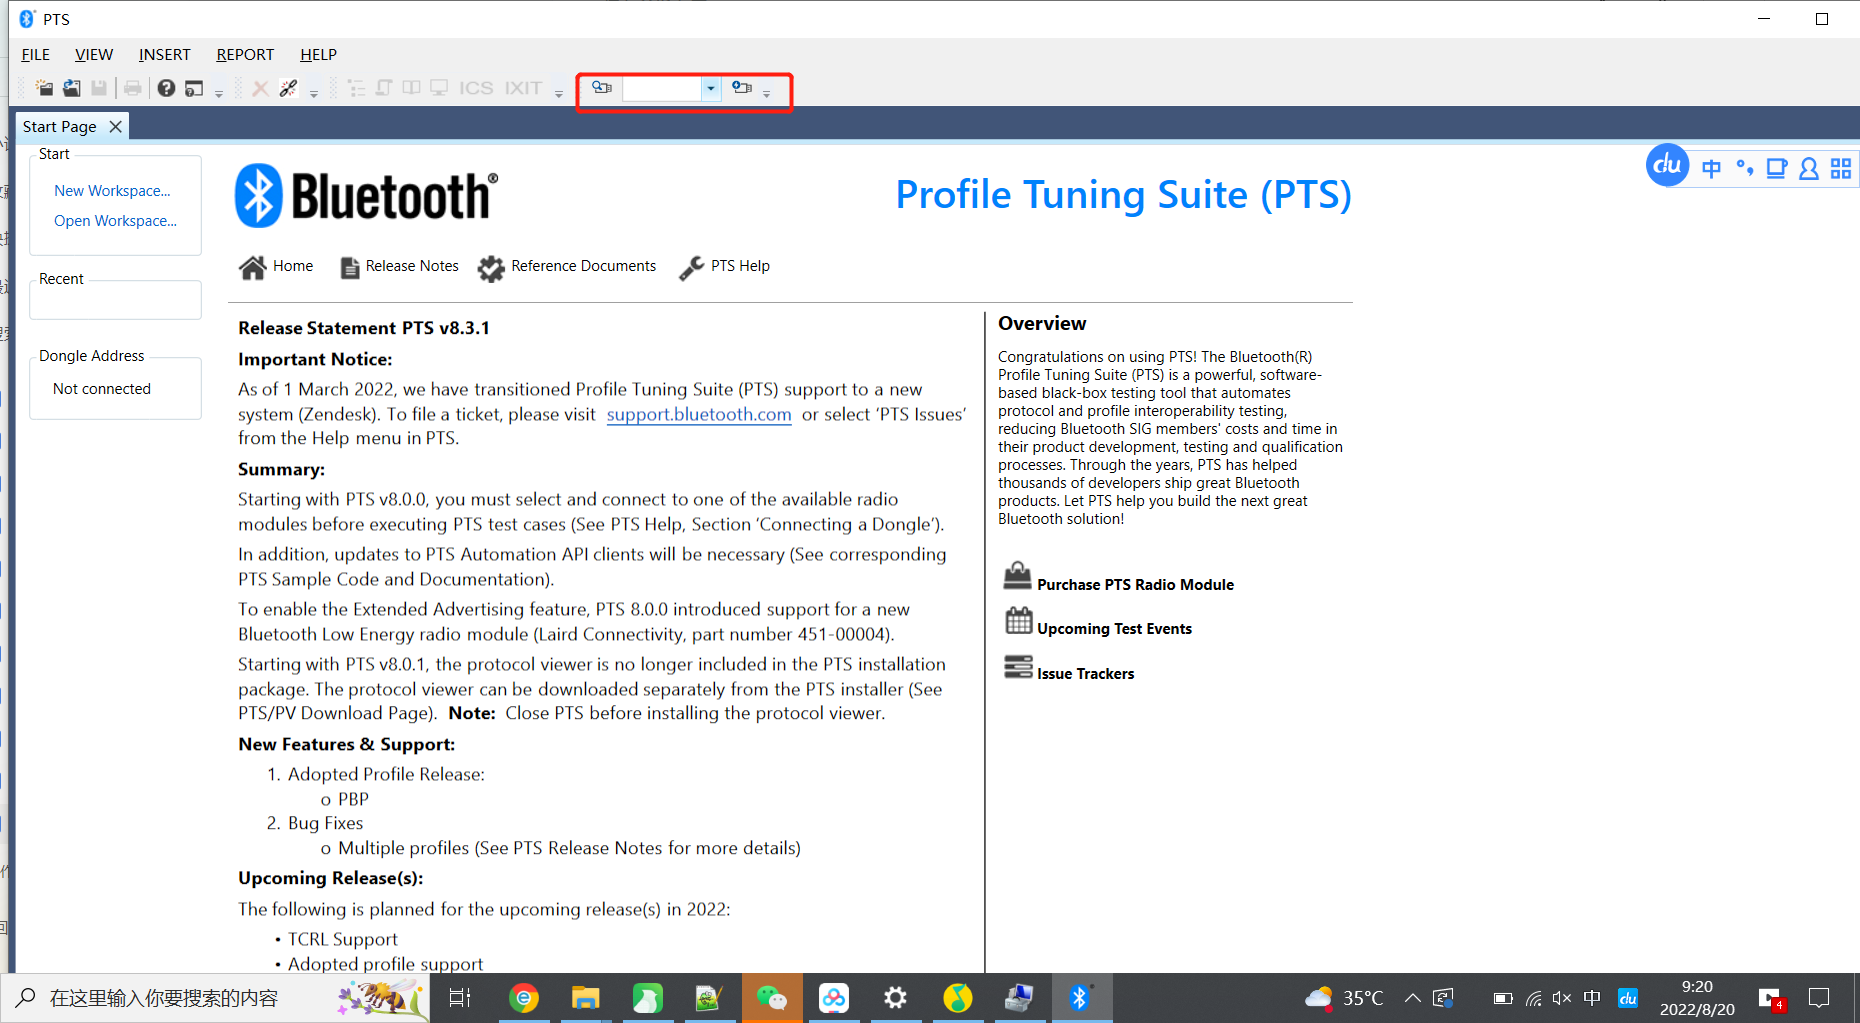Screen dimensions: 1860x1023
Task: Expand hidden system tray icons chevron
Action: click(x=1412, y=998)
